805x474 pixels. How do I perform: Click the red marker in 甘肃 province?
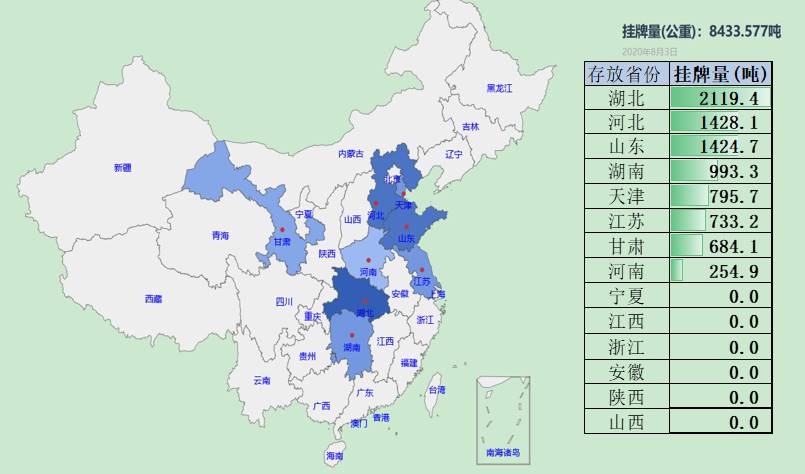coord(282,230)
